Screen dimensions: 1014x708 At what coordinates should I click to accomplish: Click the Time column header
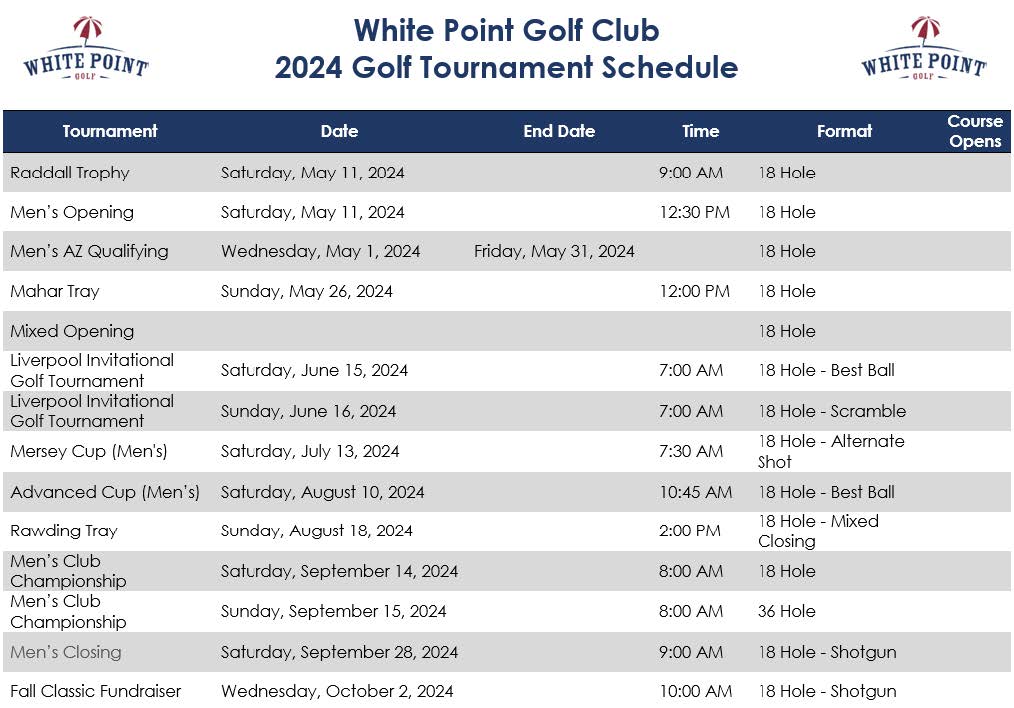coord(700,131)
